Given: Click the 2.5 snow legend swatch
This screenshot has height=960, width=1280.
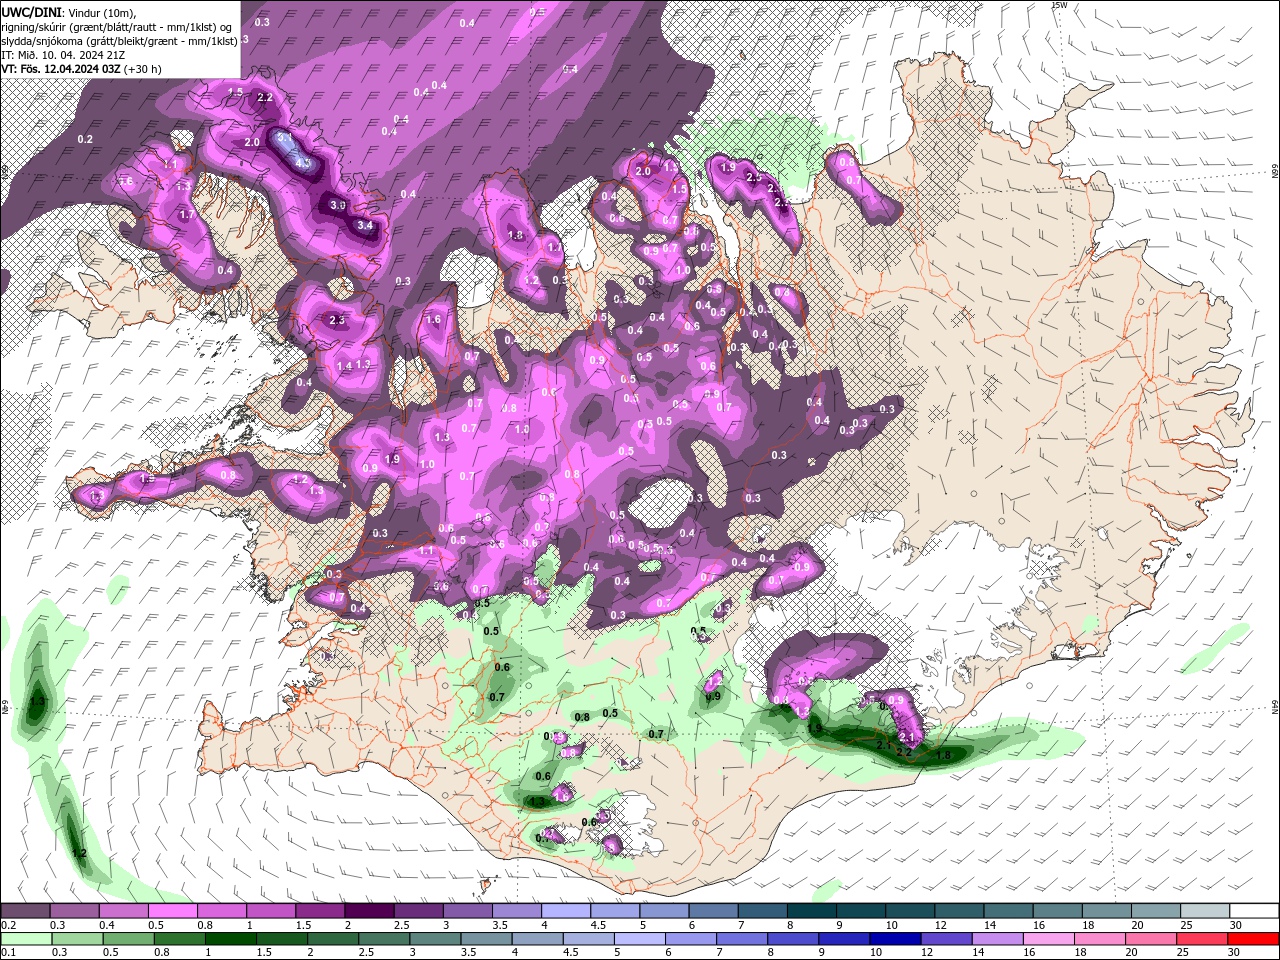Looking at the screenshot, I should coord(417,911).
